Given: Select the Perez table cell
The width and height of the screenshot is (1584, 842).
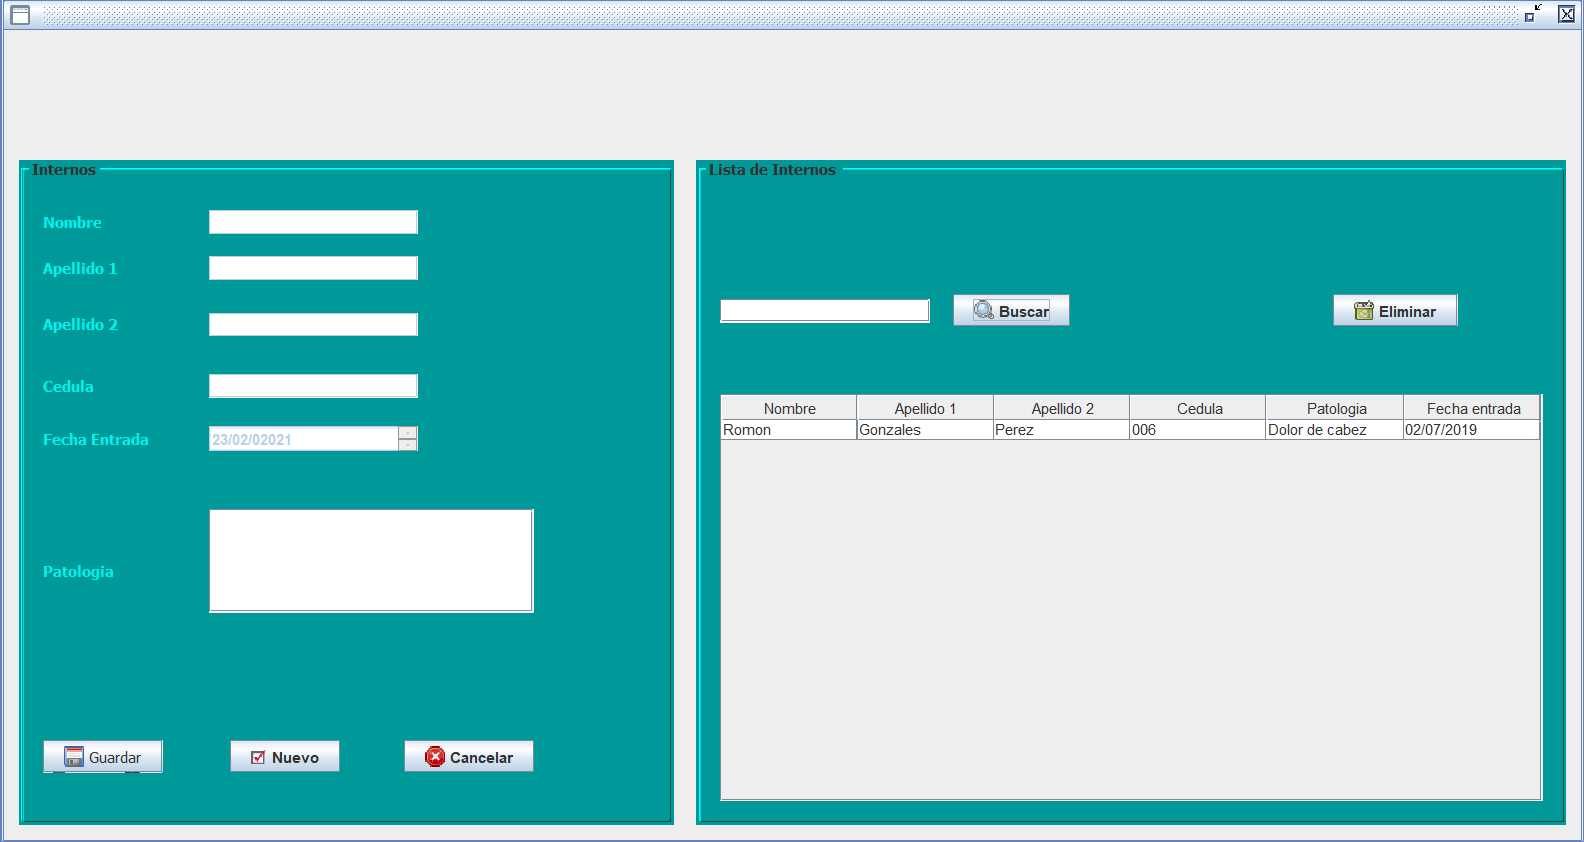Looking at the screenshot, I should click(x=1062, y=430).
